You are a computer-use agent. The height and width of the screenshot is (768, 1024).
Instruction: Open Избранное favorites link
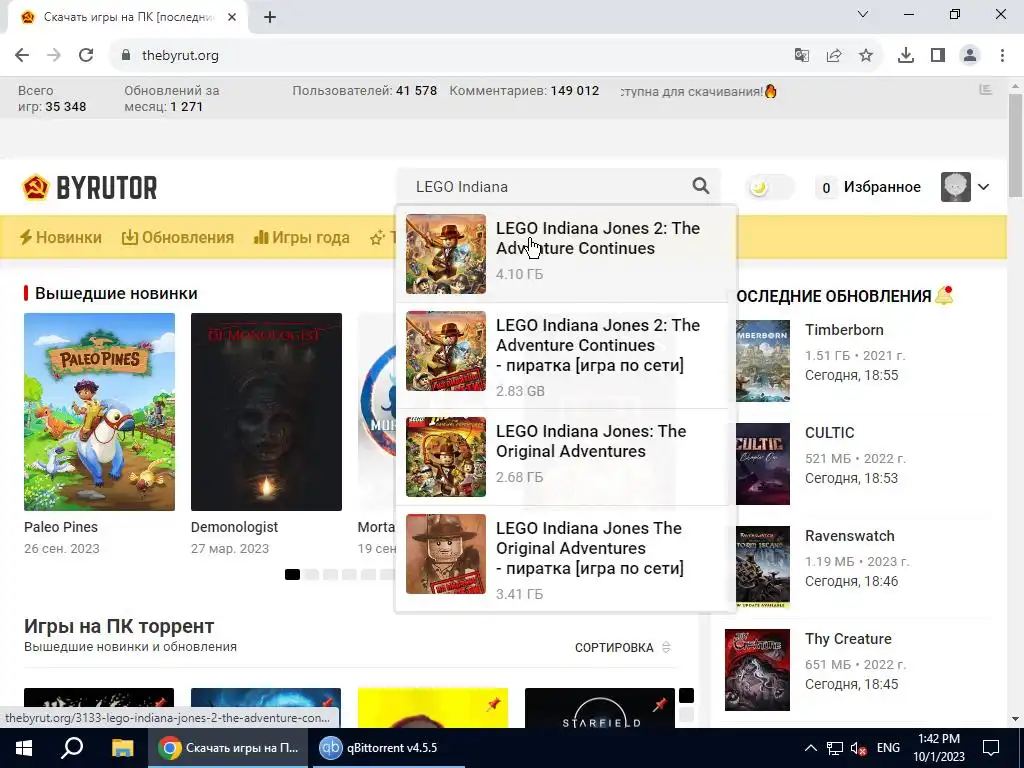click(x=882, y=187)
